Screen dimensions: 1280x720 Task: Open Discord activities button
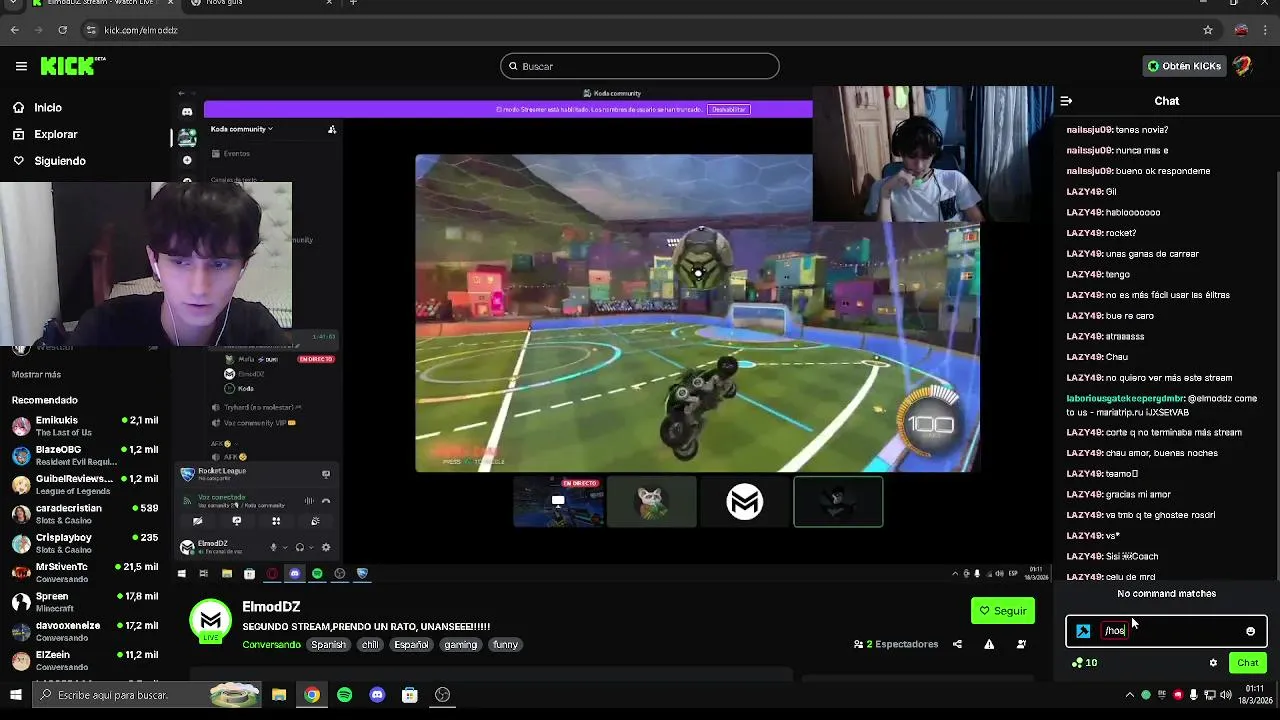pyautogui.click(x=276, y=521)
